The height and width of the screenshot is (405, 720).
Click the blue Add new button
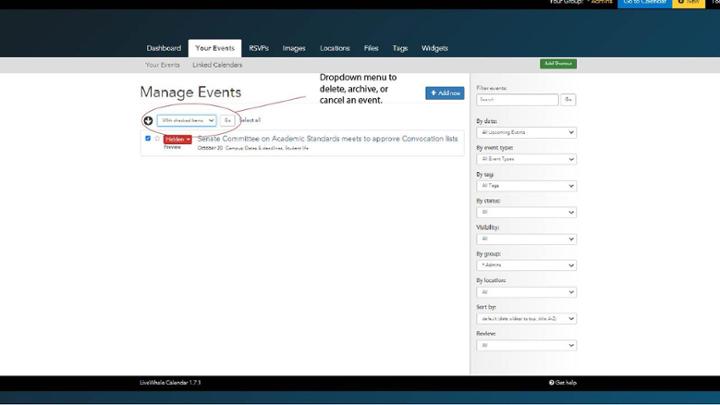[x=444, y=93]
